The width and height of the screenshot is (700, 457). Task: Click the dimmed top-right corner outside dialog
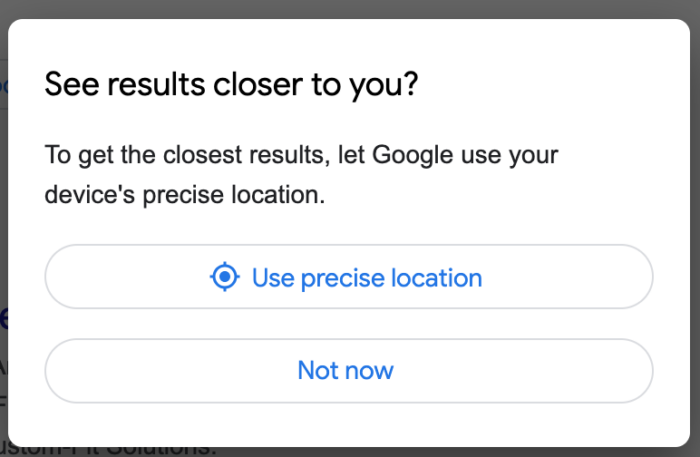coord(694,6)
